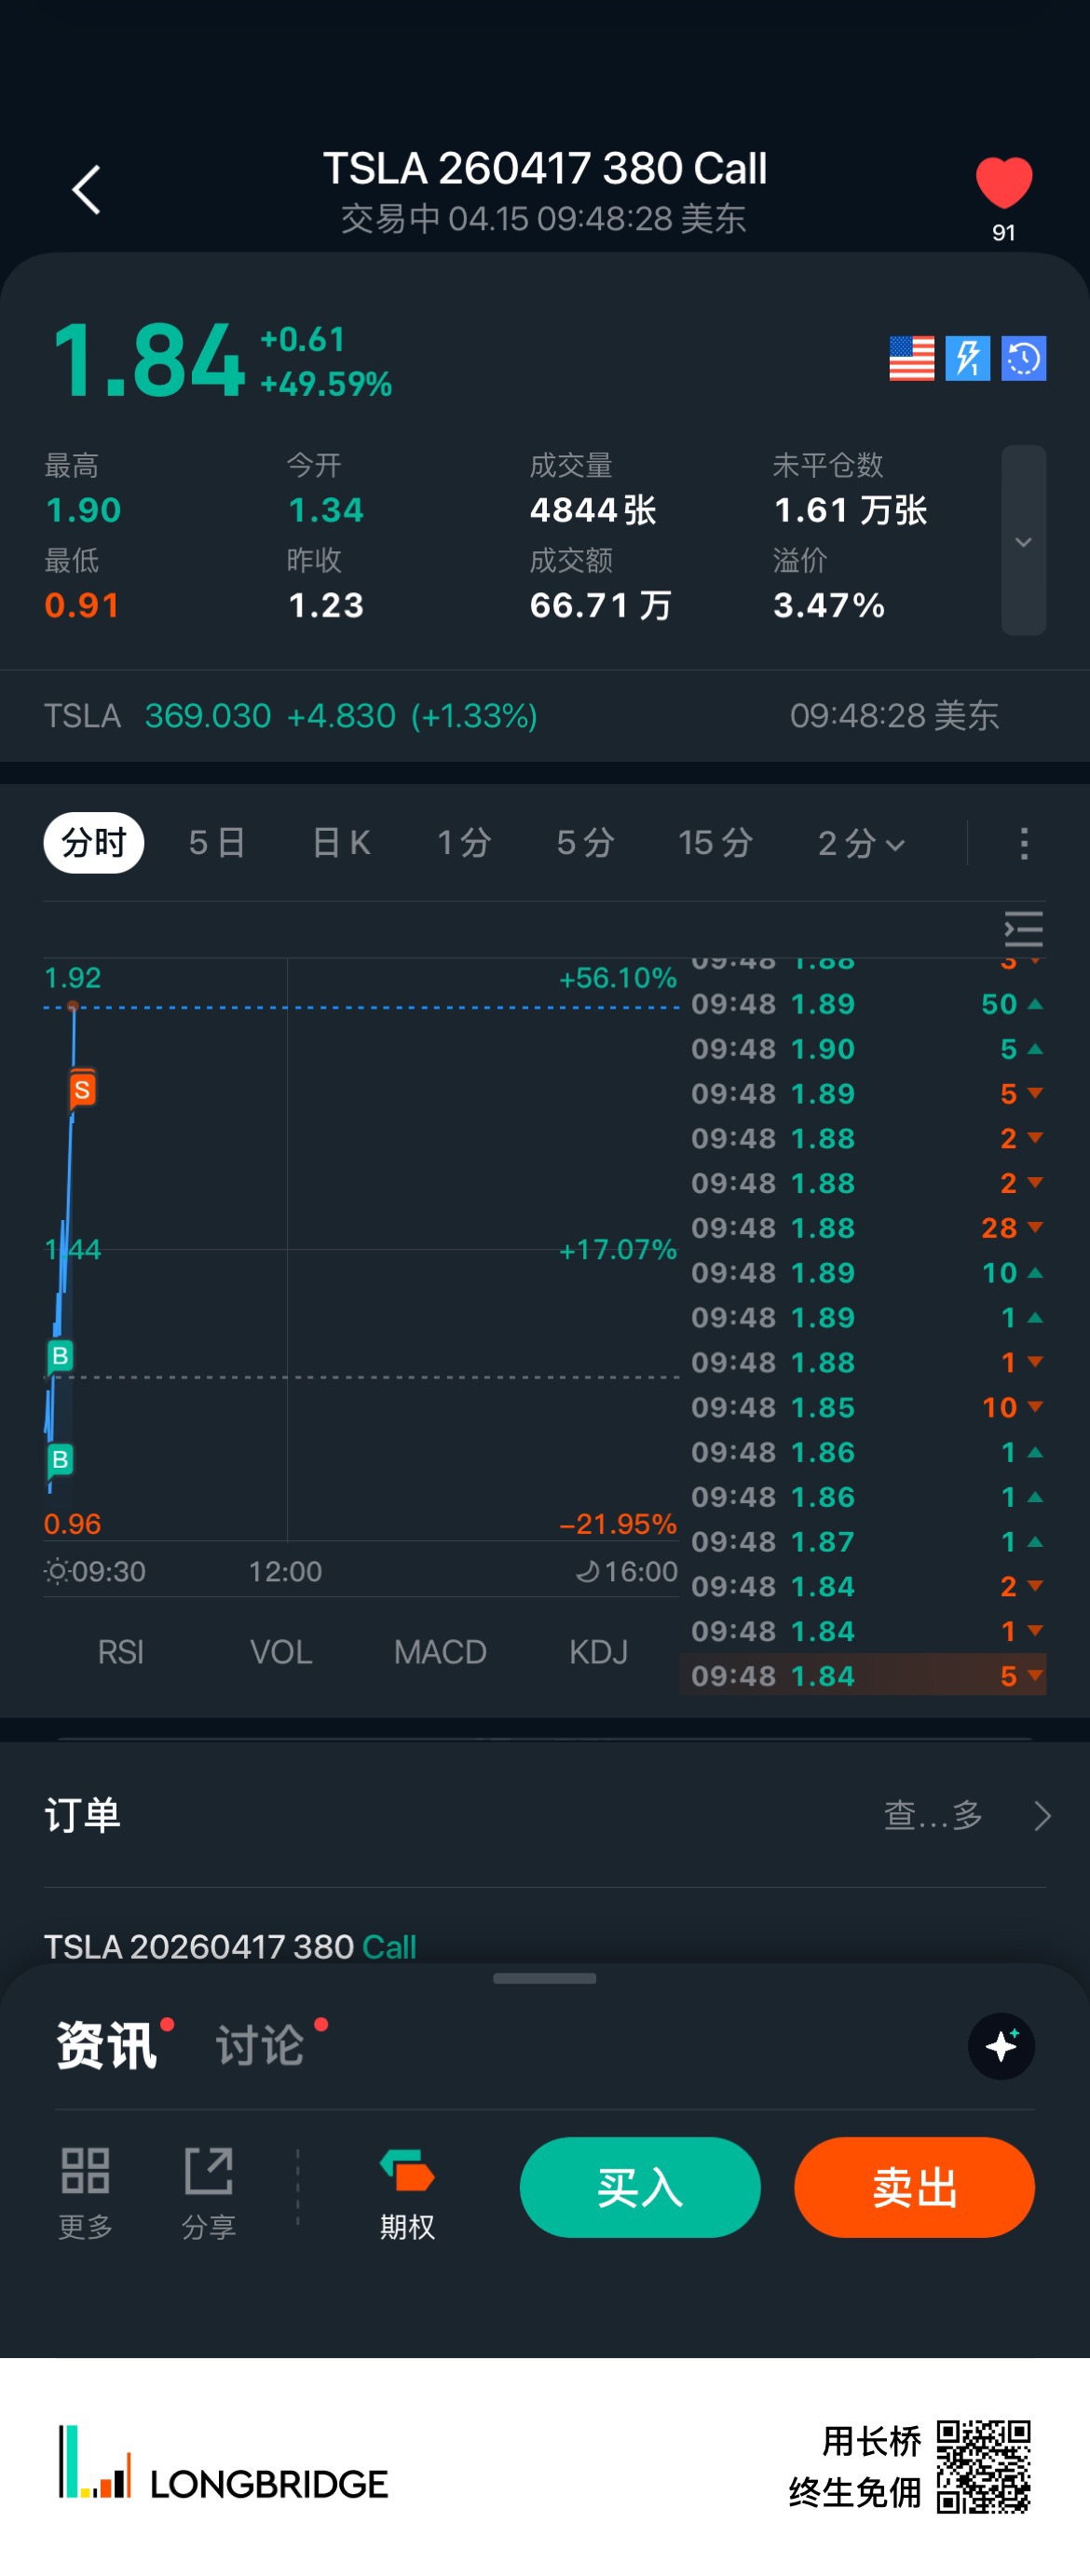The width and height of the screenshot is (1090, 2576).
Task: Tap the 分享 share icon
Action: 209,2187
